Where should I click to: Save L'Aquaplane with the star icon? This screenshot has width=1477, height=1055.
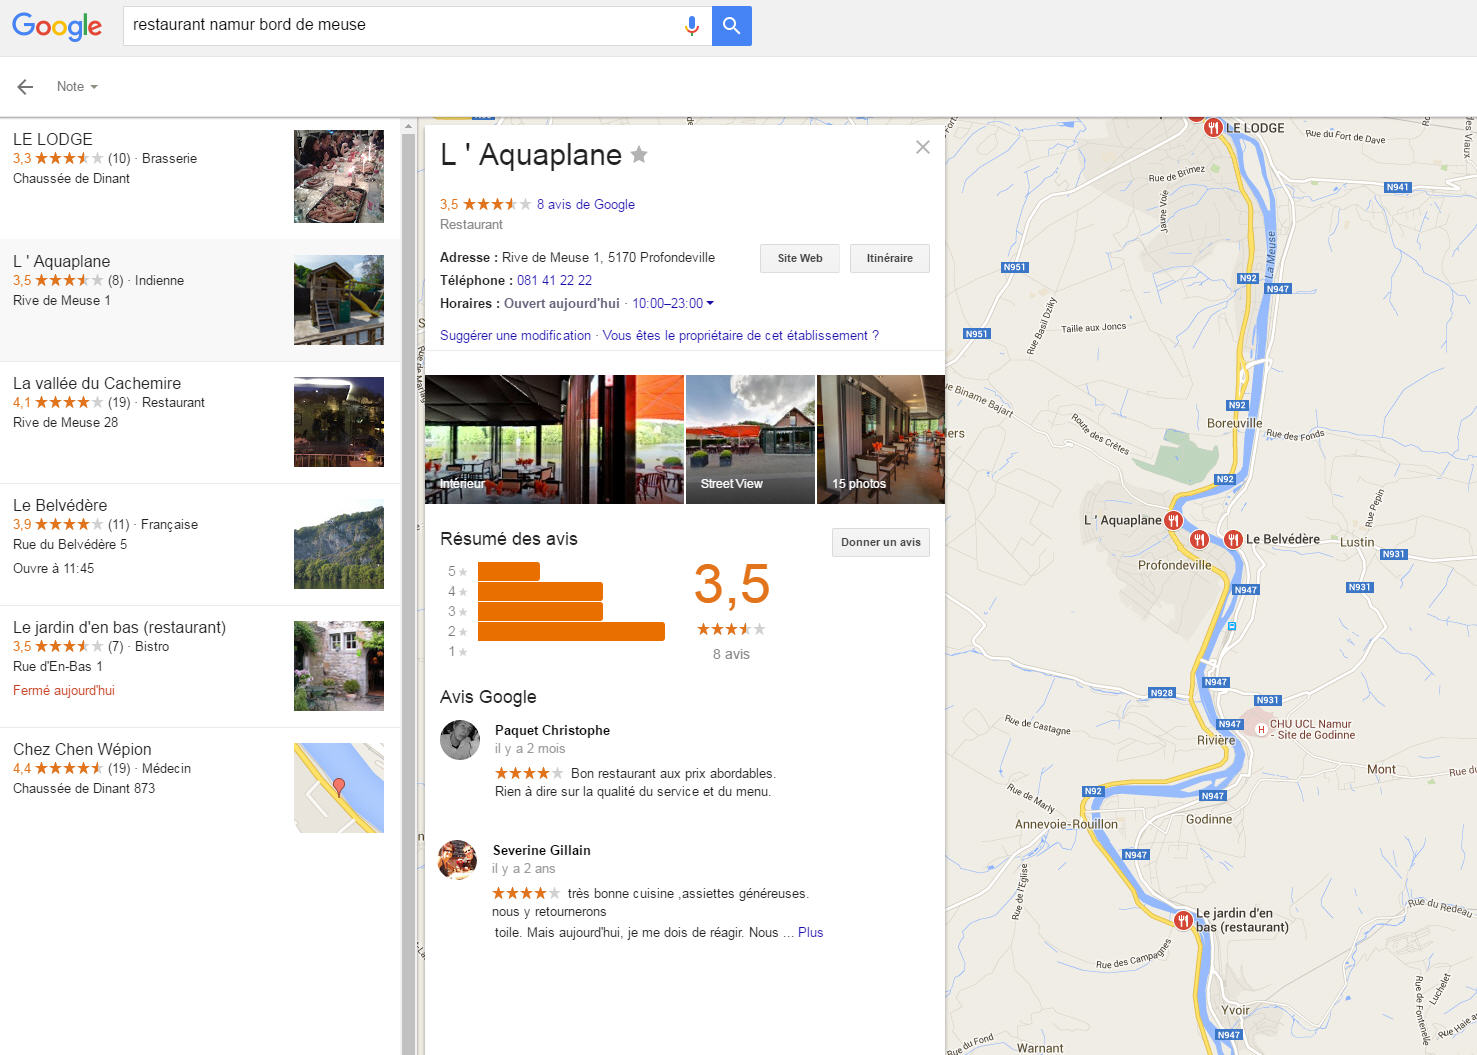point(639,155)
